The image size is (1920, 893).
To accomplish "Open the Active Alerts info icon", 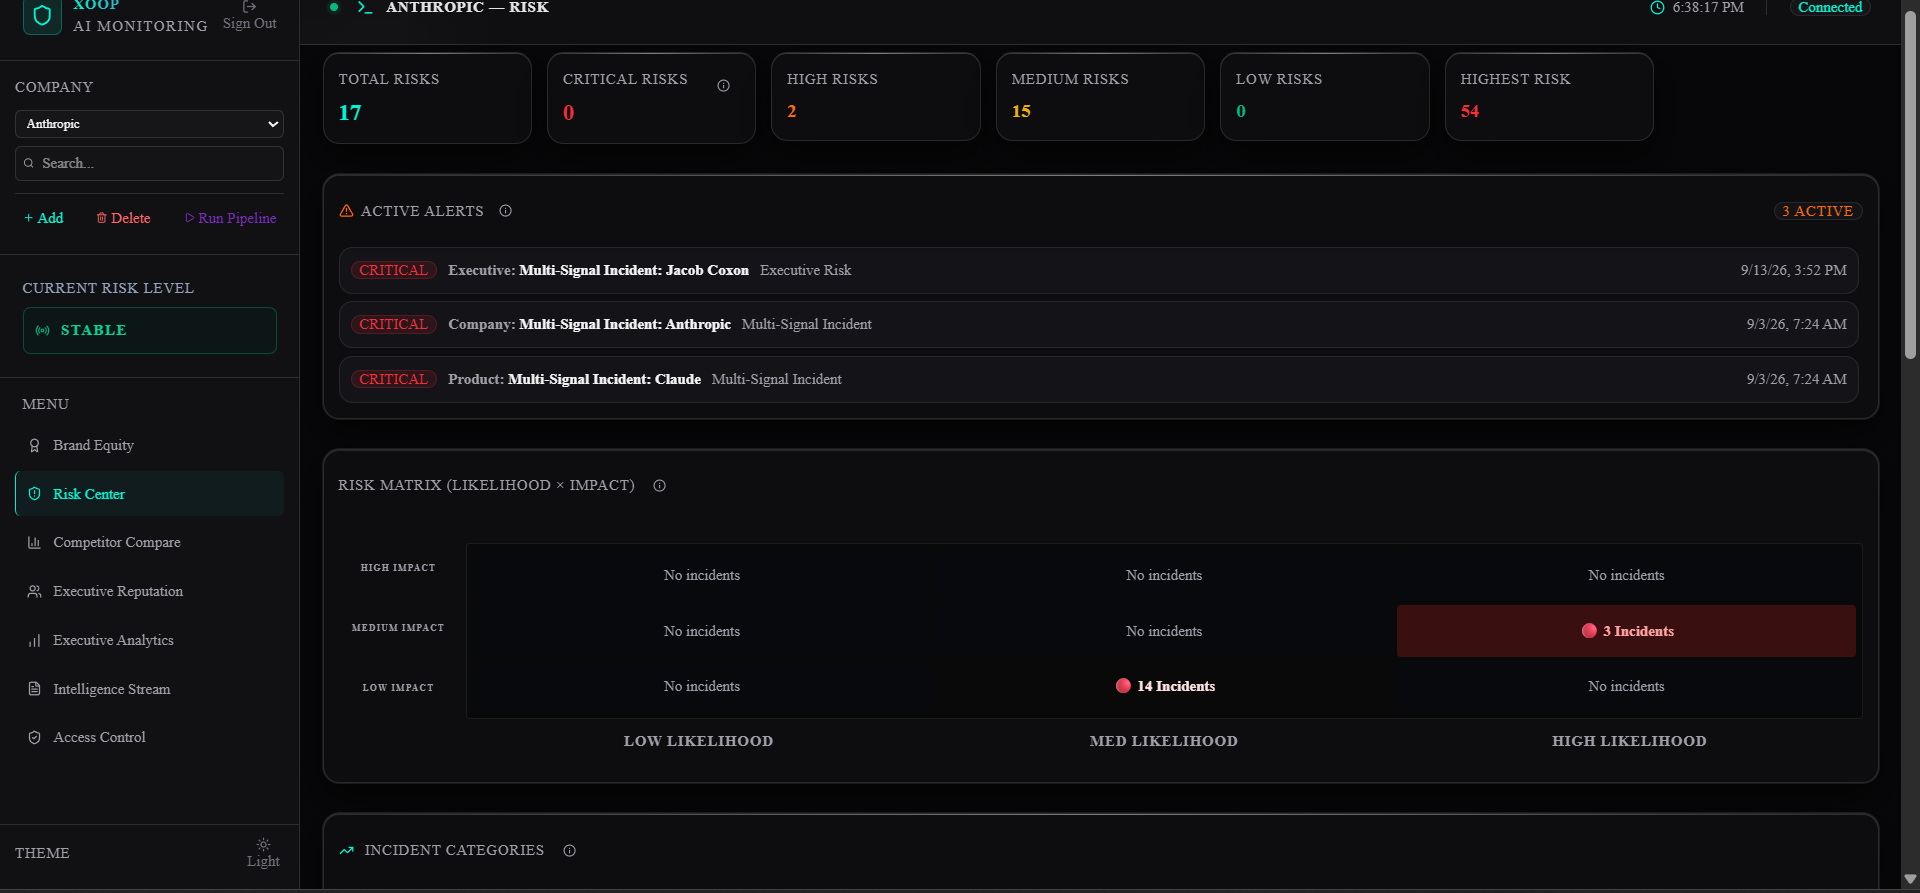I will (x=506, y=211).
